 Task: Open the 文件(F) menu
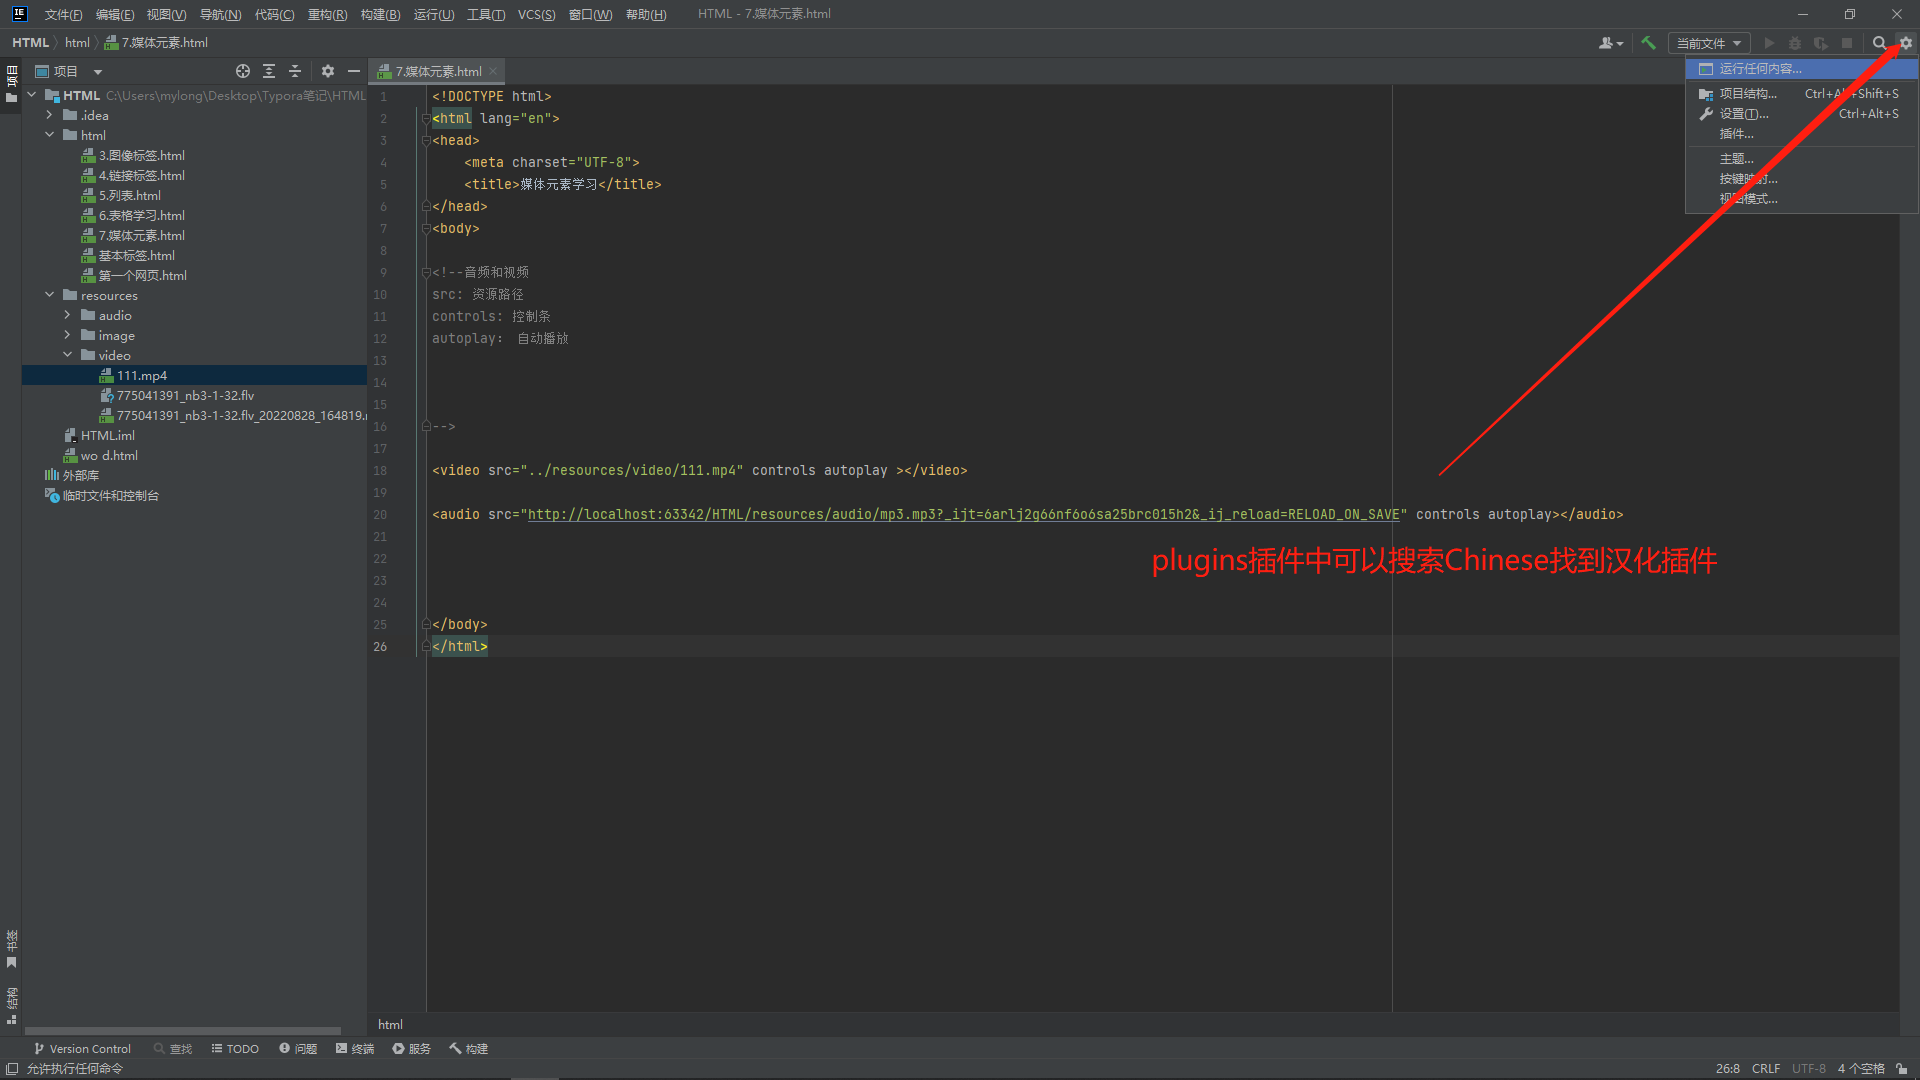tap(63, 14)
